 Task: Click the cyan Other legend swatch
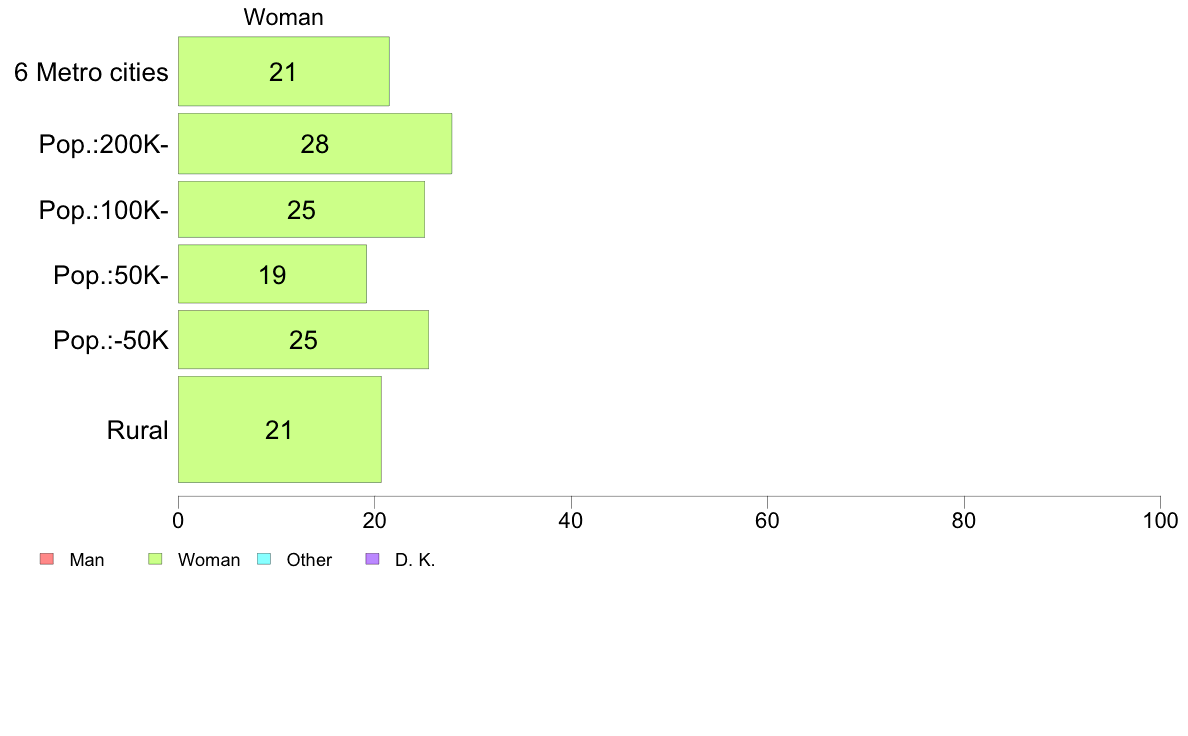(264, 559)
